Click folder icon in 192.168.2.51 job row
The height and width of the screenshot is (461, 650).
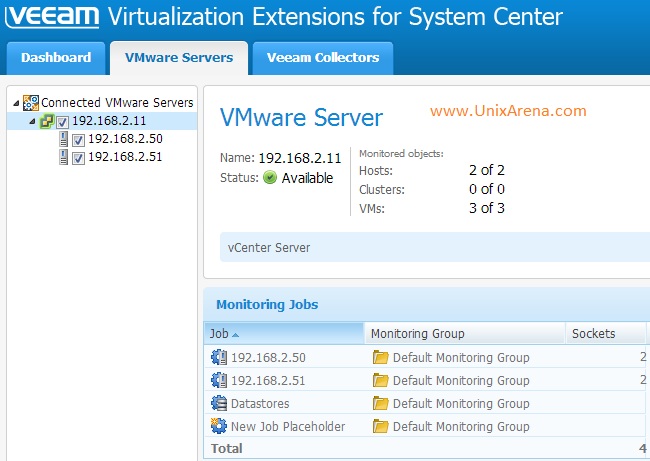tap(380, 380)
